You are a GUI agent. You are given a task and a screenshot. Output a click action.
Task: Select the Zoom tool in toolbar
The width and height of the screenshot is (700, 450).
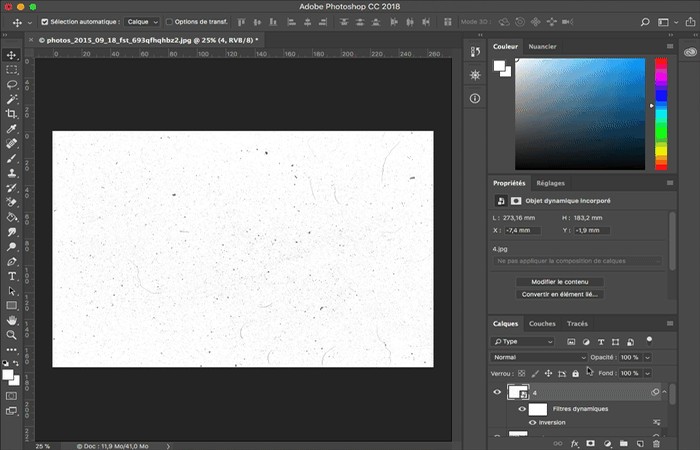12,335
